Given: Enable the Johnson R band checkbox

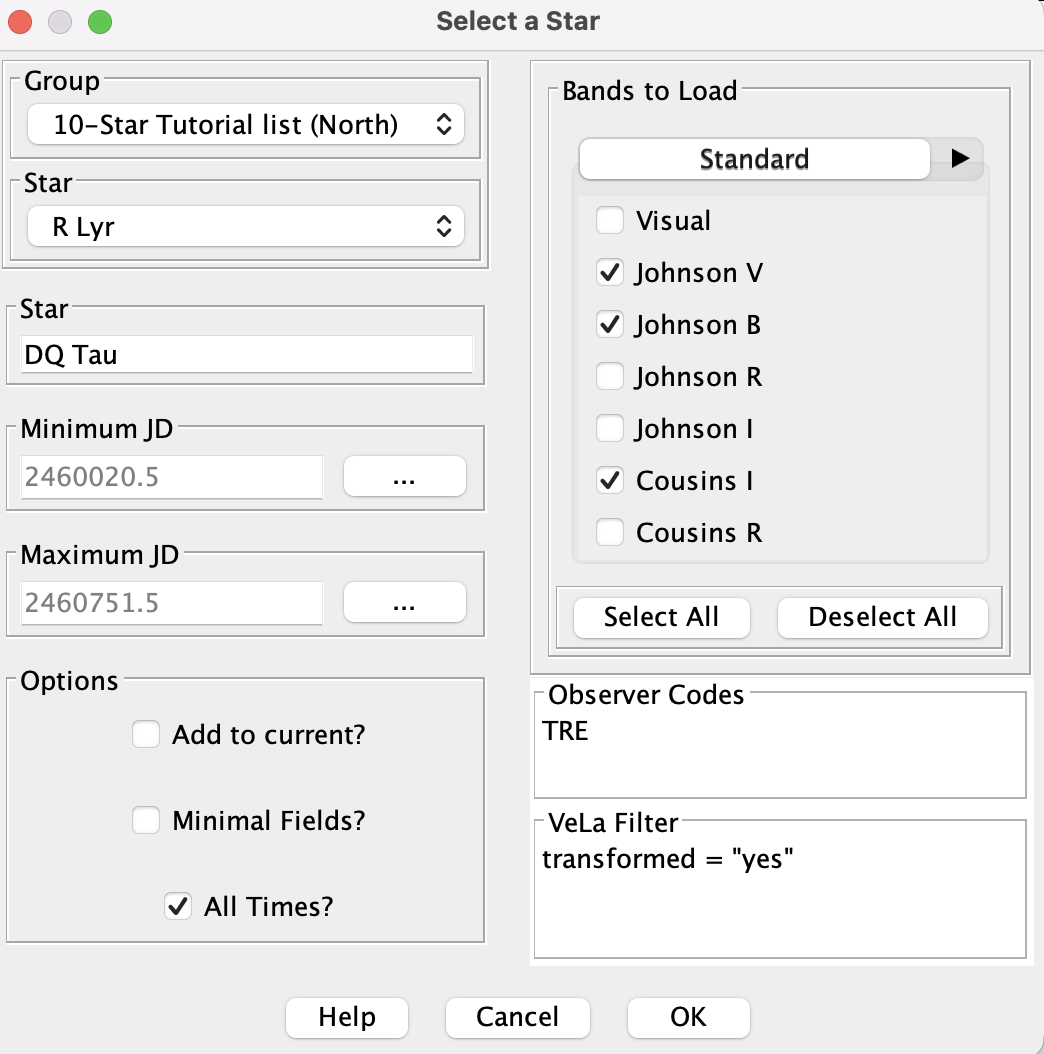Looking at the screenshot, I should tap(610, 376).
